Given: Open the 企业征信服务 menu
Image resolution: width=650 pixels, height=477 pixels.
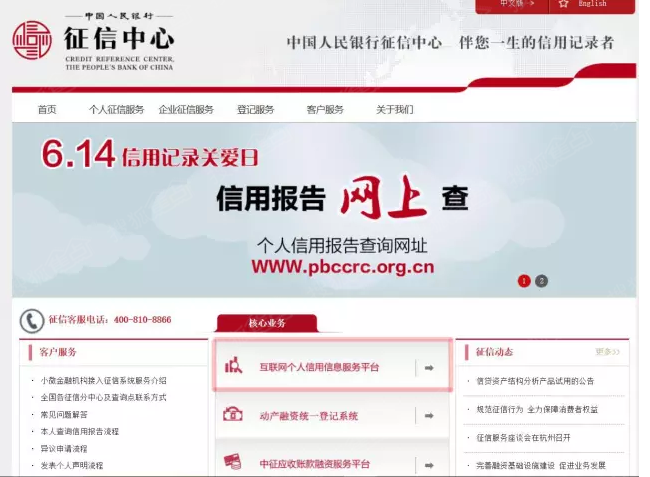Looking at the screenshot, I should 186,109.
